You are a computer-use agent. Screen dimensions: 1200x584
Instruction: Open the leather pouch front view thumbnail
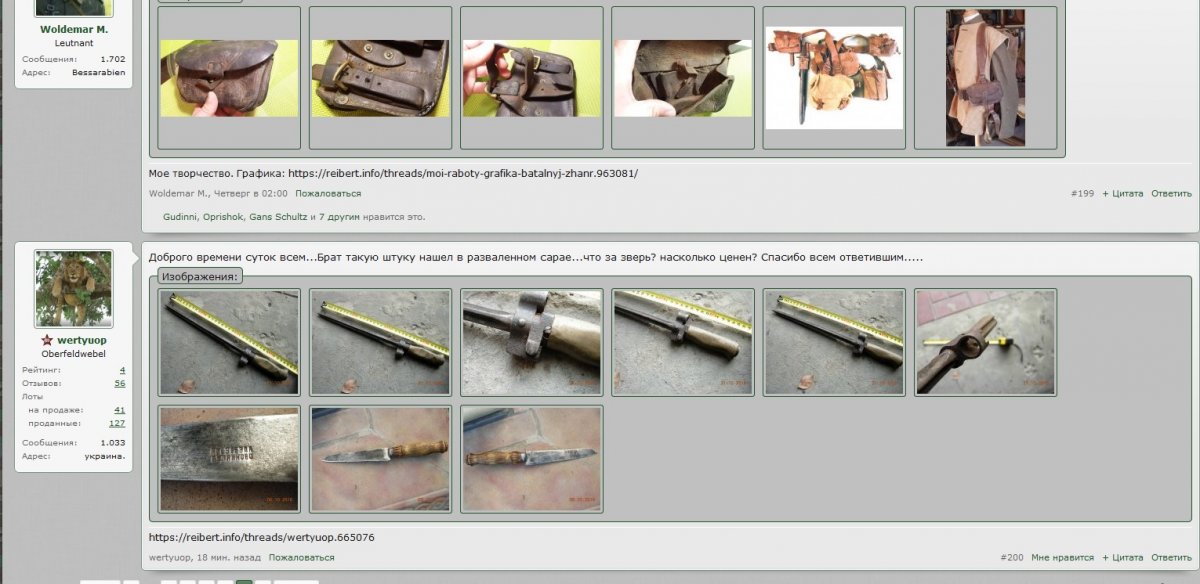tap(229, 78)
